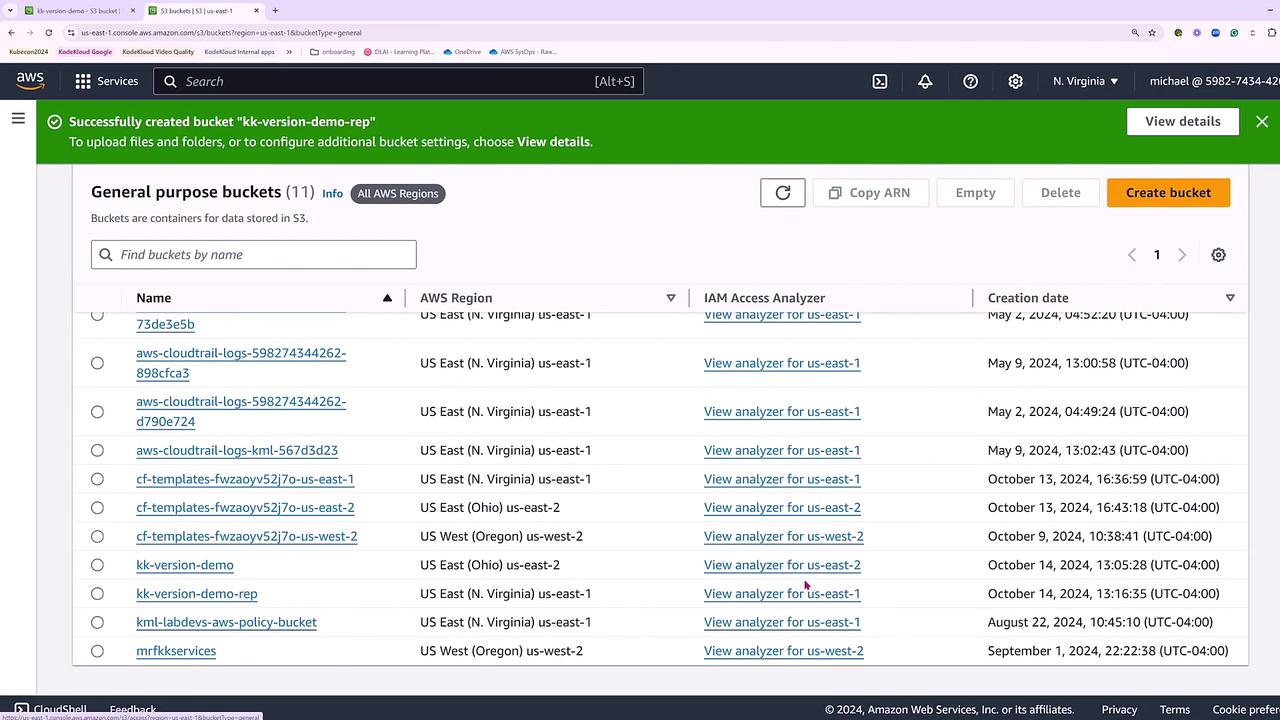Image resolution: width=1280 pixels, height=720 pixels.
Task: Toggle the left hamburger navigation menu
Action: coord(18,119)
